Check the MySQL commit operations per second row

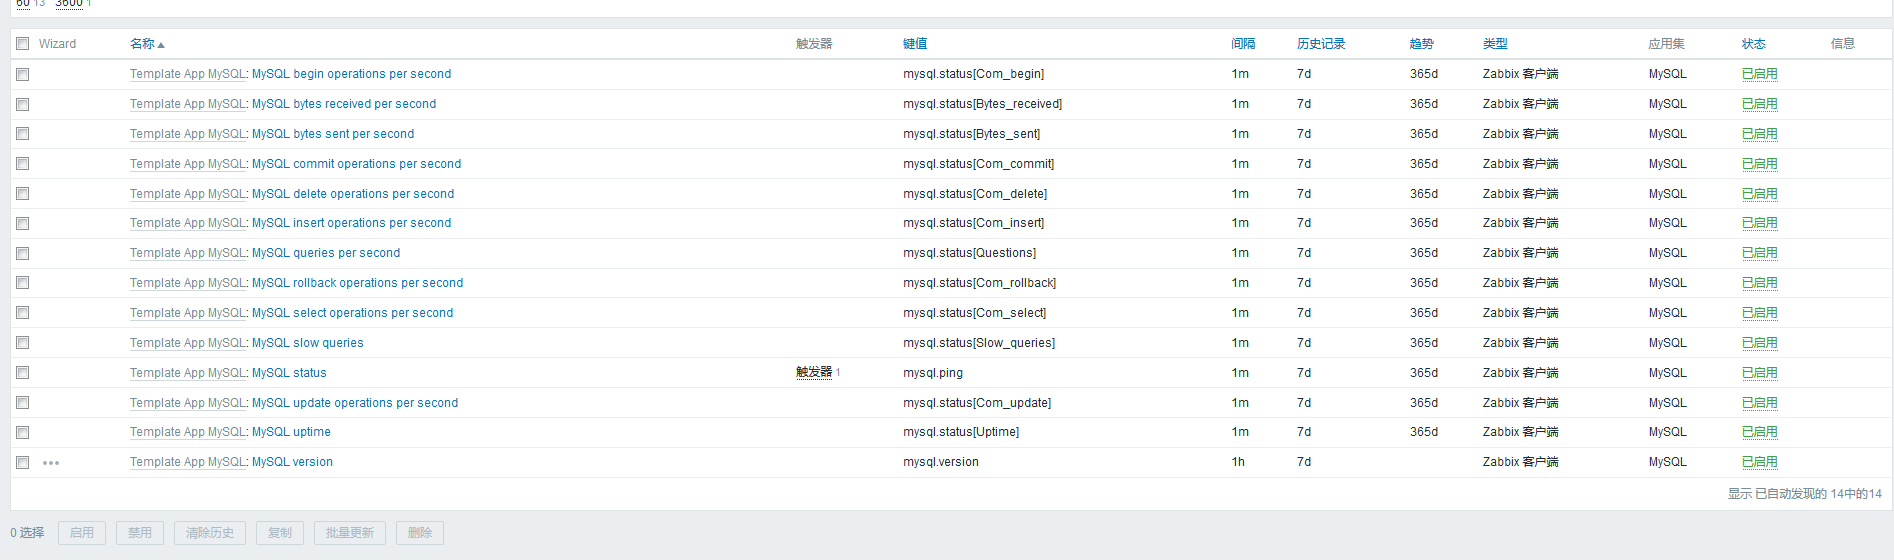click(x=22, y=164)
